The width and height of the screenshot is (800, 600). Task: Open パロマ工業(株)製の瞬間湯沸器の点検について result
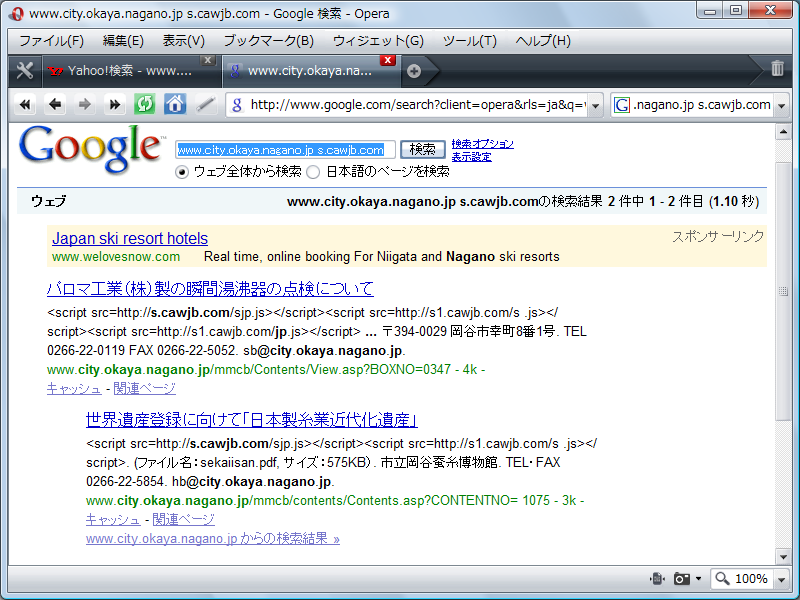pos(210,289)
